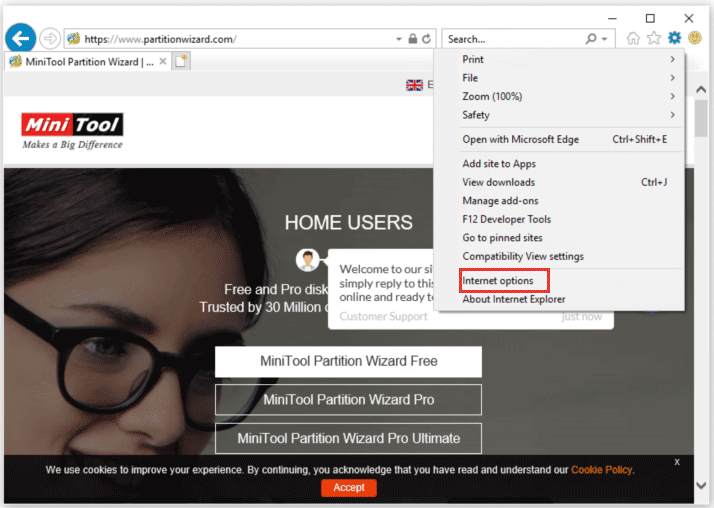Click the HOME USERS heading

click(x=348, y=223)
